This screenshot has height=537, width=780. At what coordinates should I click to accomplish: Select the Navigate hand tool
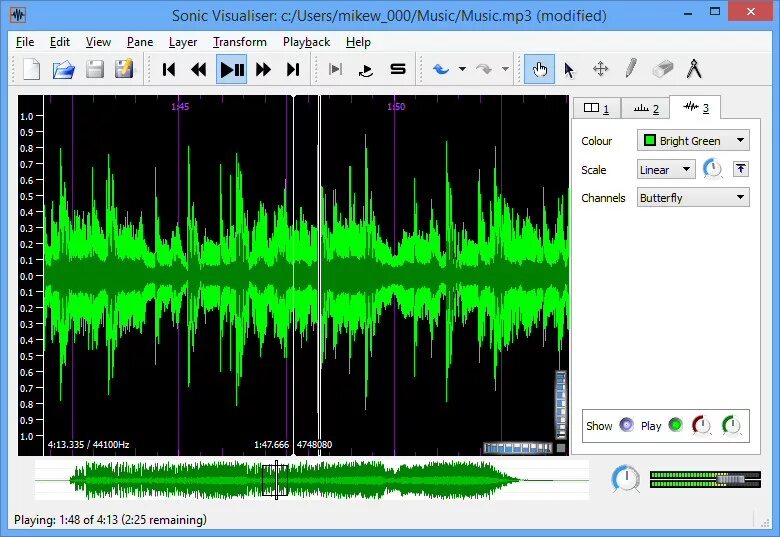tap(540, 69)
